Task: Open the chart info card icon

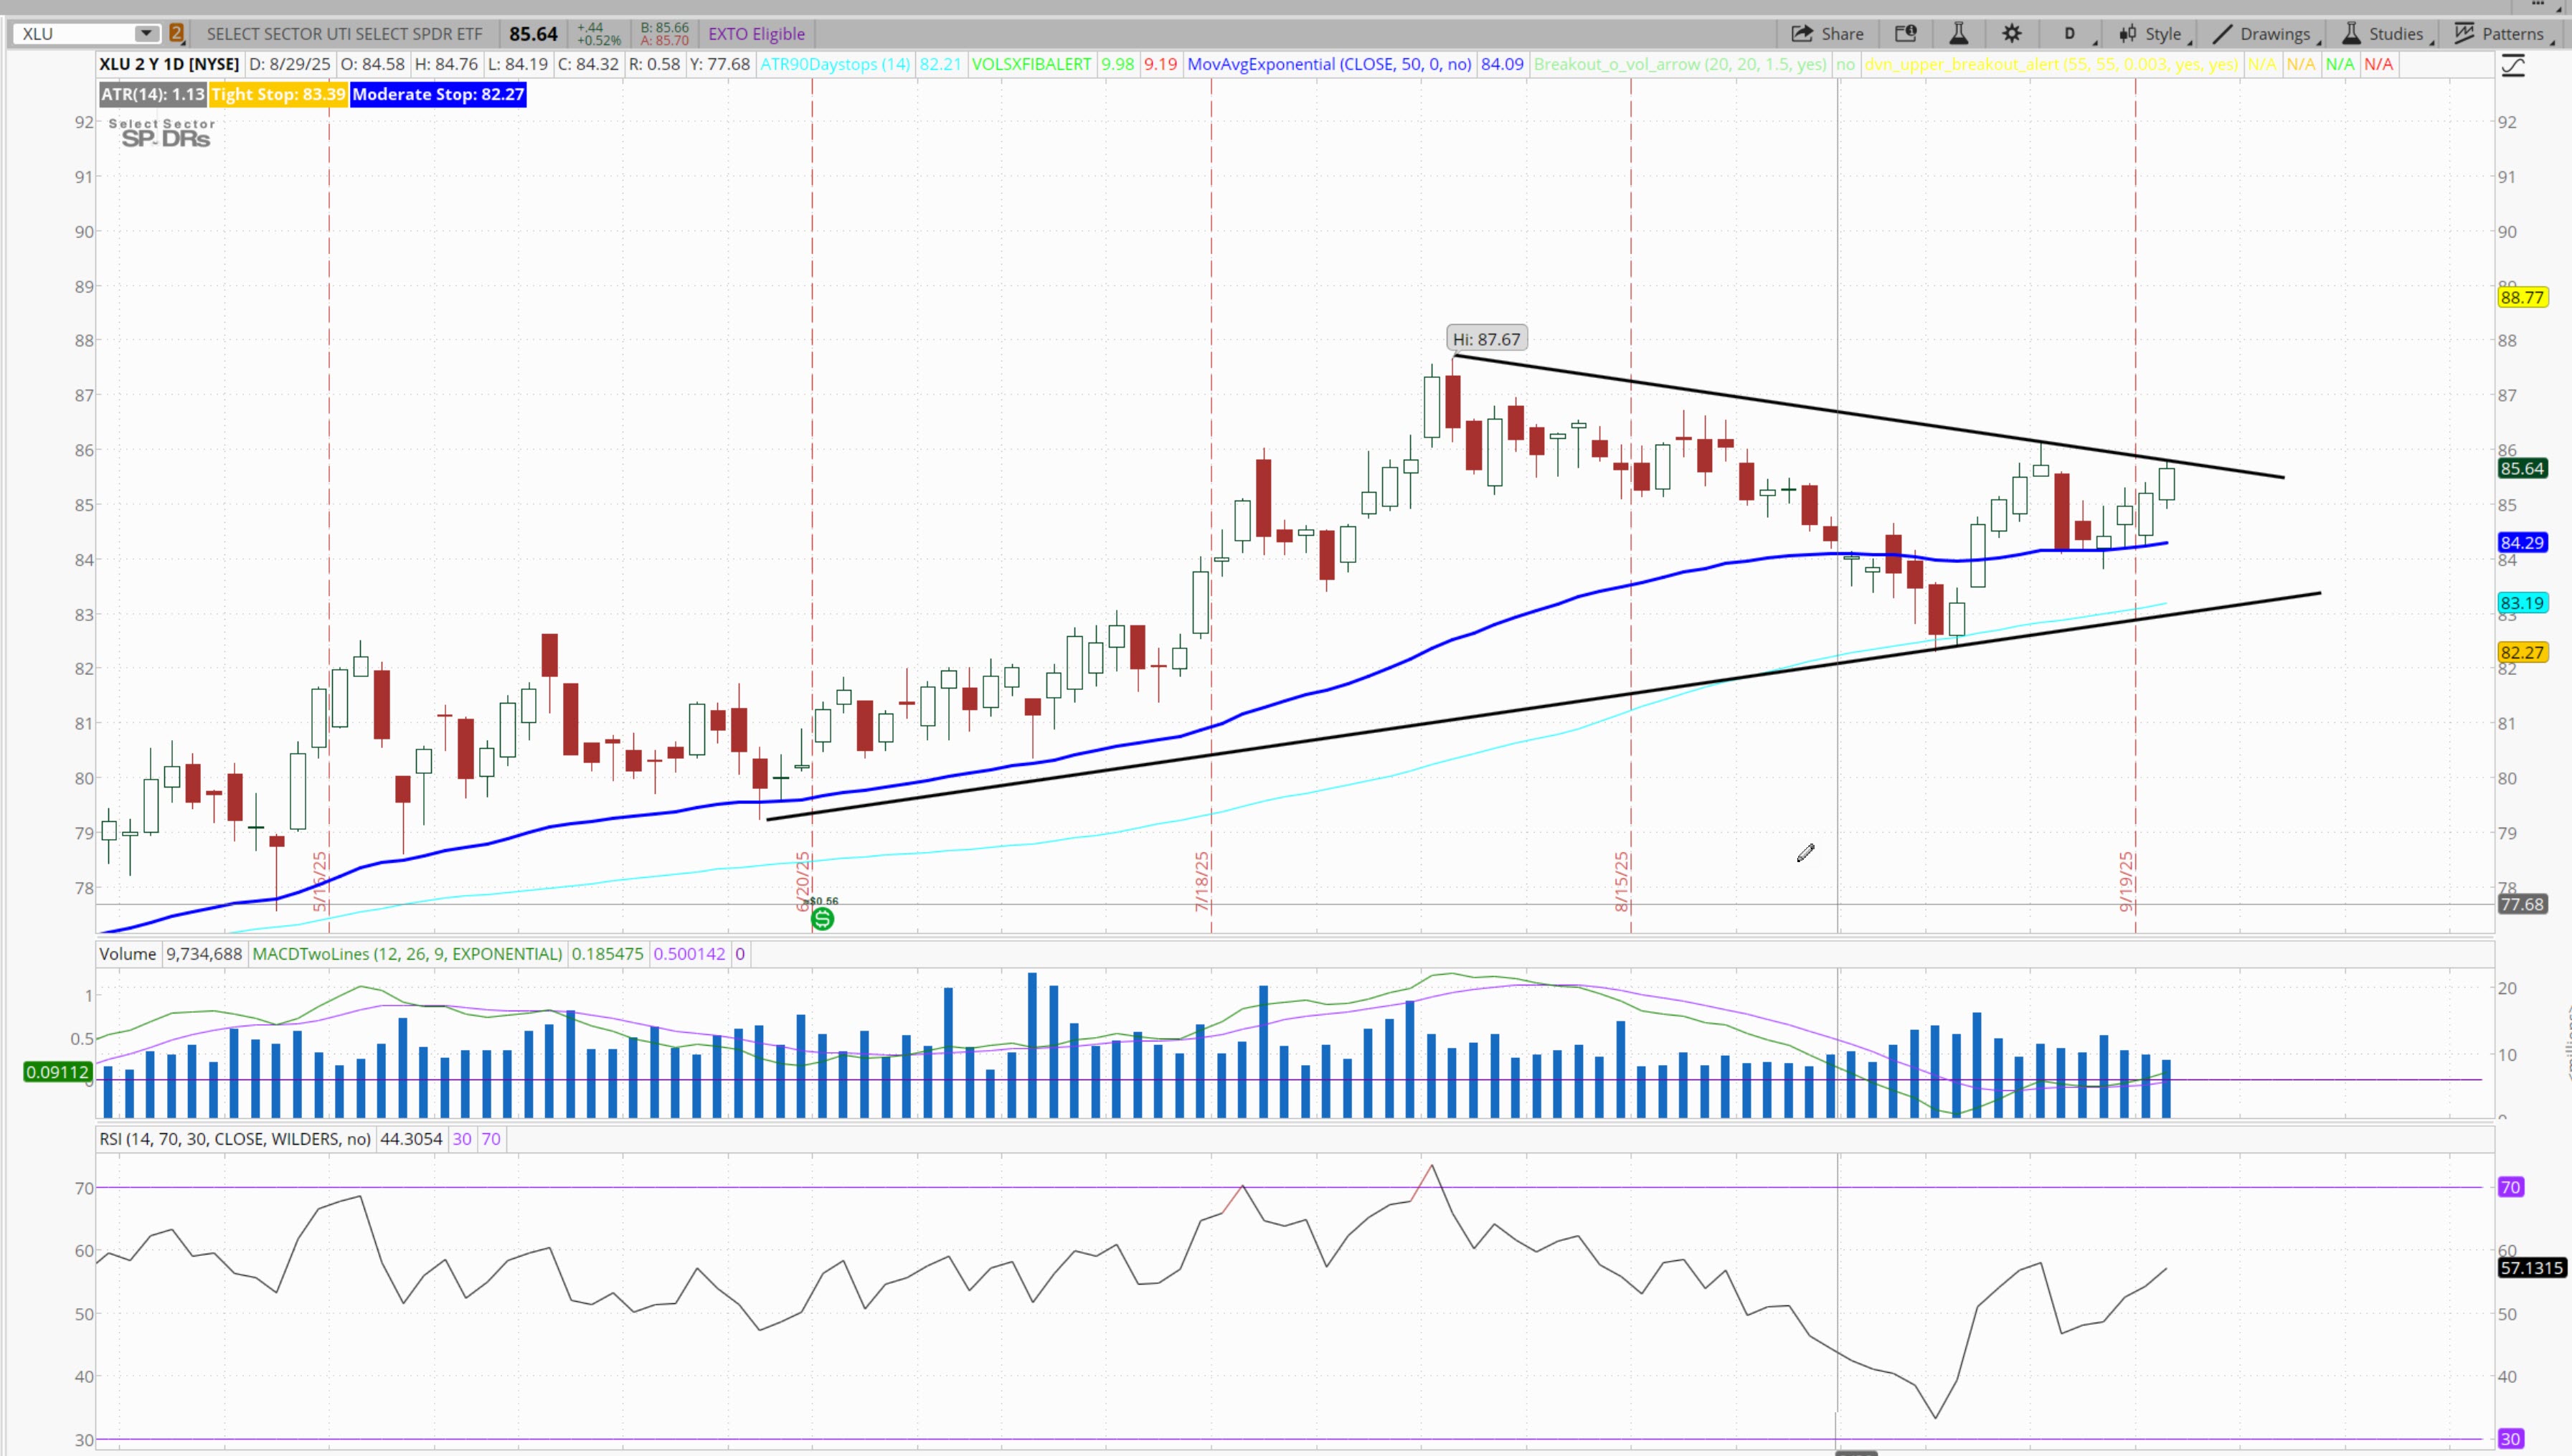Action: [x=1906, y=34]
